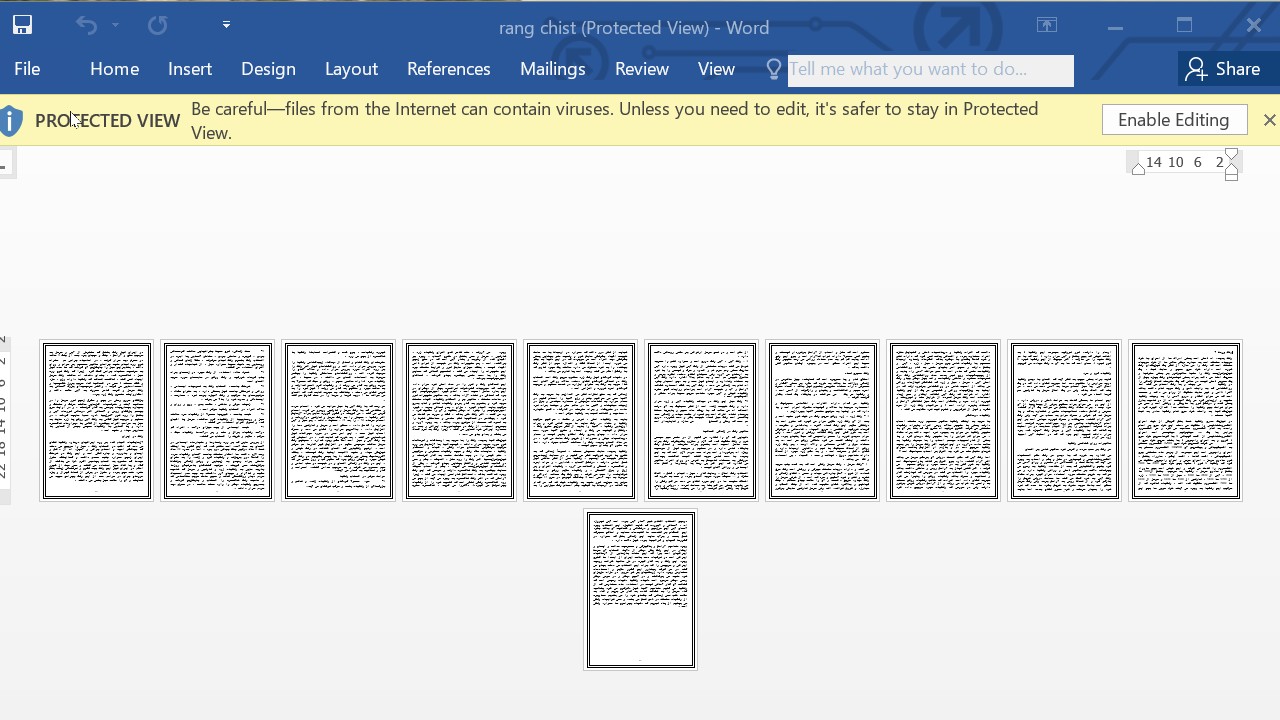Click the horizontal ruler right indent marker

1232,165
